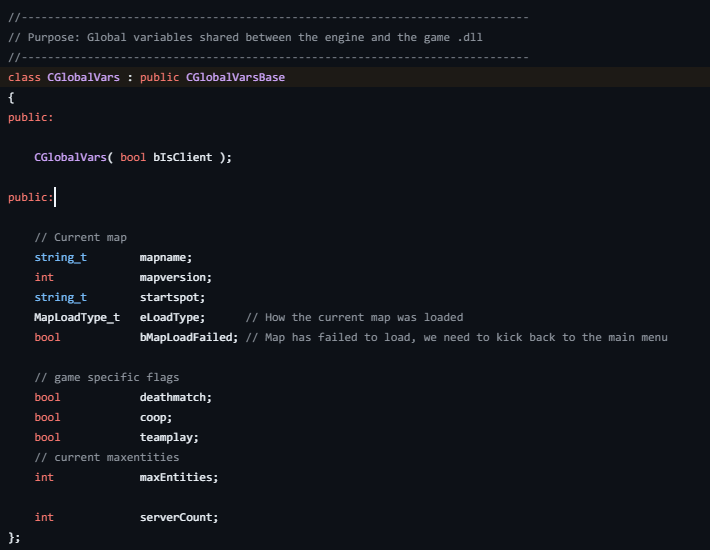Click the maxEntities variable
This screenshot has height=550, width=710.
(x=175, y=477)
